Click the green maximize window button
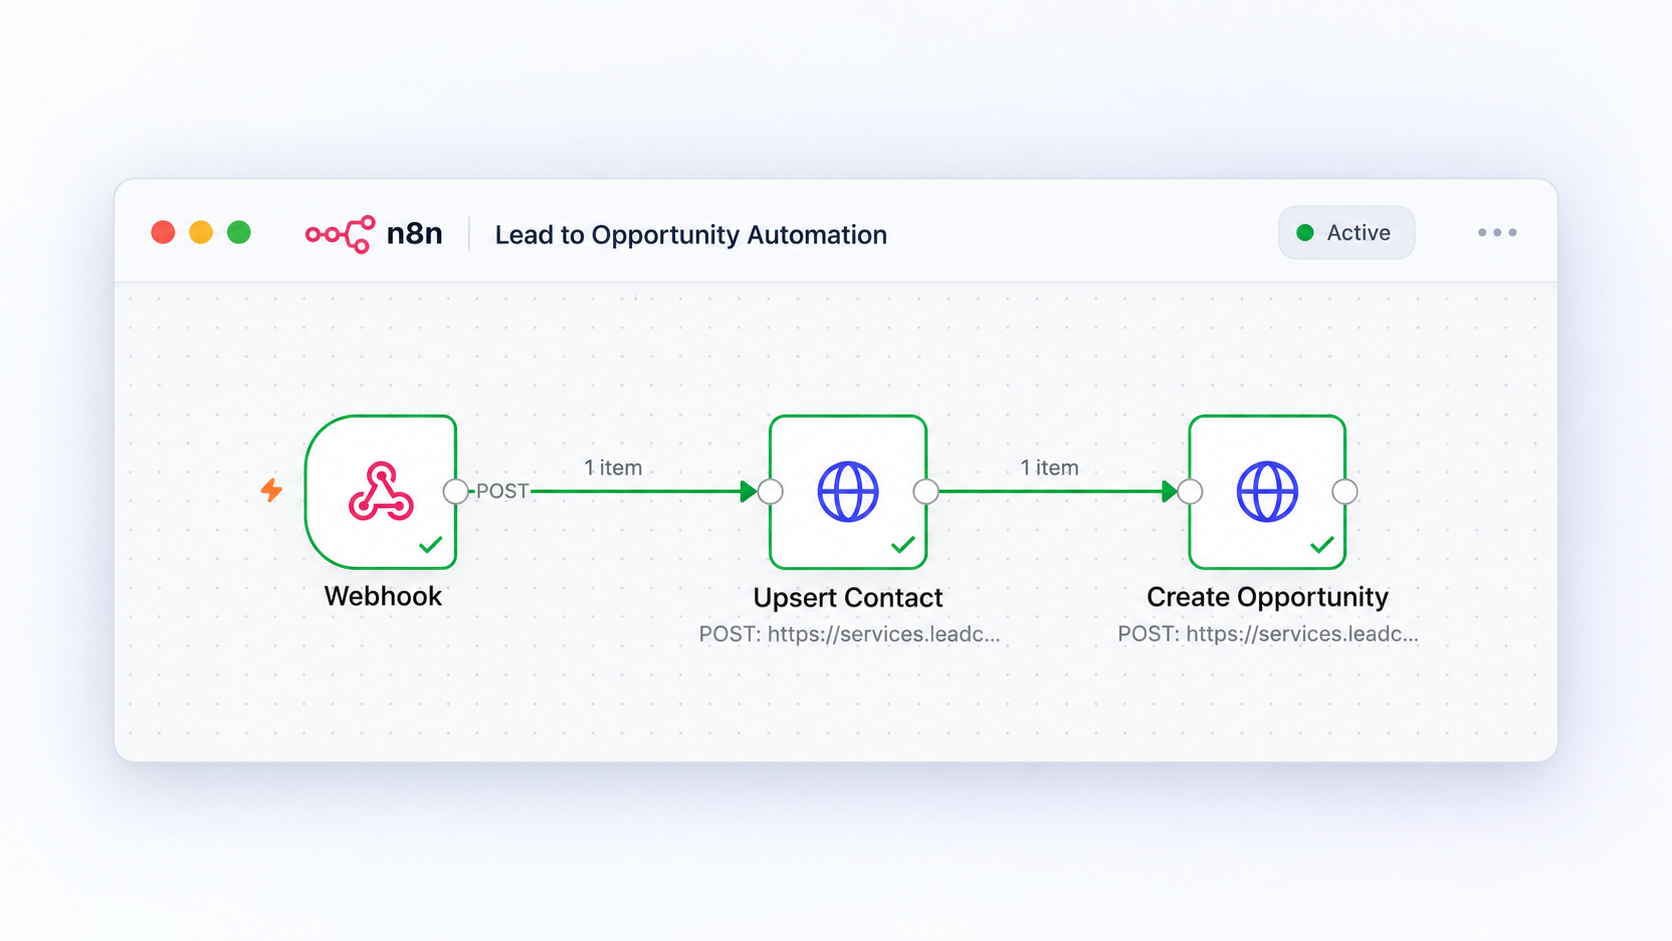The image size is (1672, 941). [x=239, y=233]
